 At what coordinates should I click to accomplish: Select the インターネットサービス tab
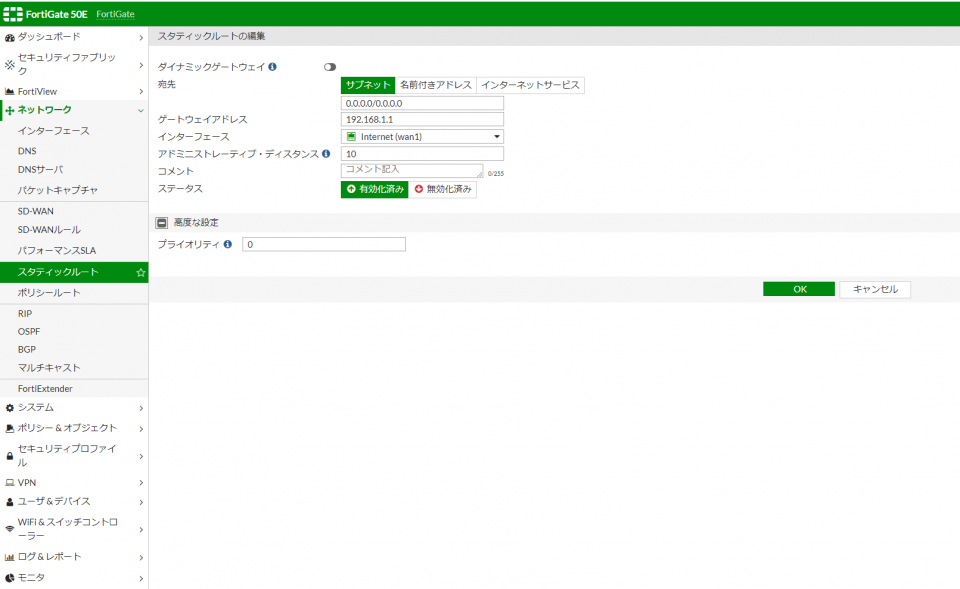pos(530,85)
